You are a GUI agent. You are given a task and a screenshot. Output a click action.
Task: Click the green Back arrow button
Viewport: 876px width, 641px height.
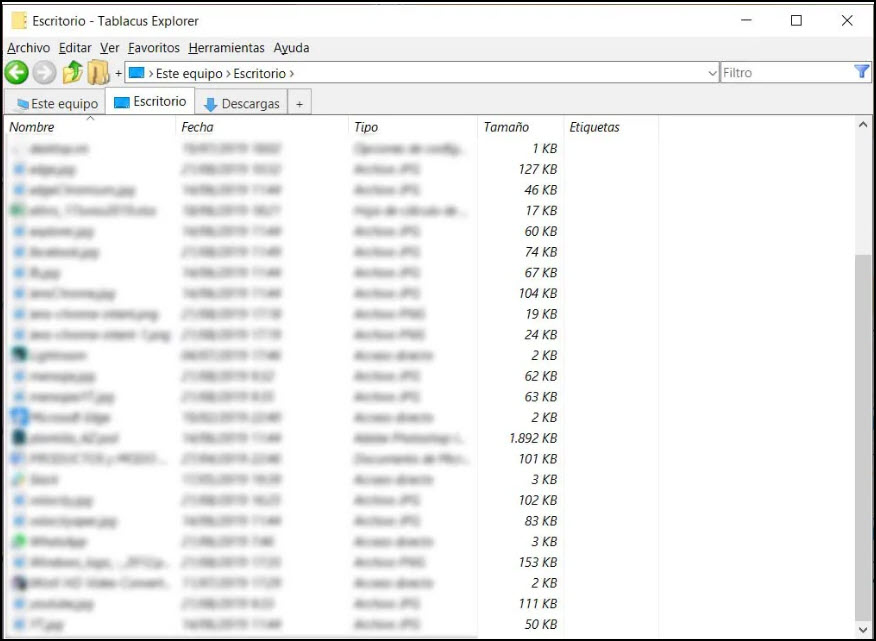16,72
